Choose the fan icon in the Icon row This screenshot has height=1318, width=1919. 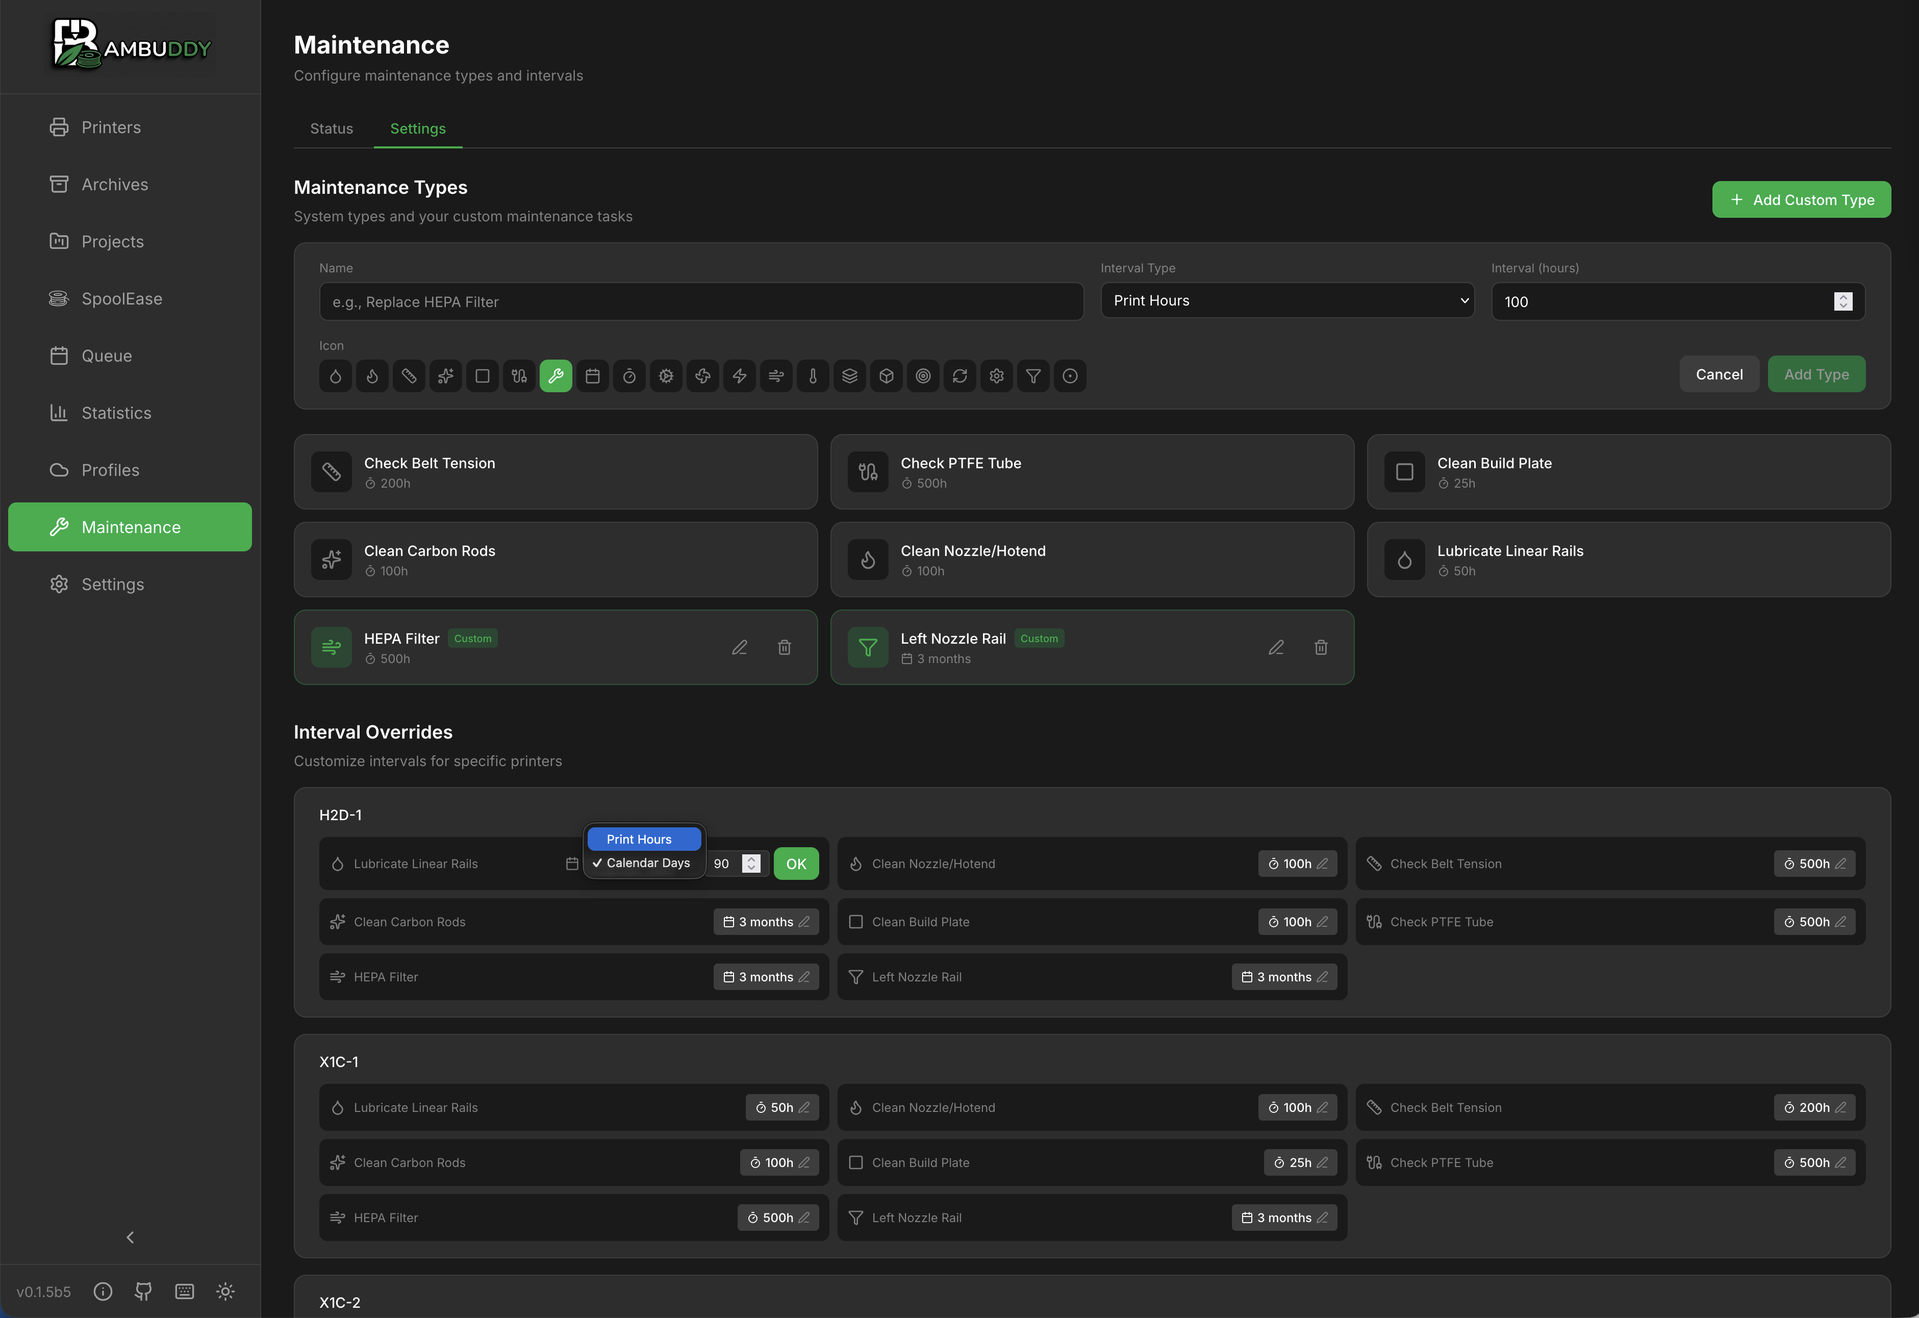click(702, 376)
